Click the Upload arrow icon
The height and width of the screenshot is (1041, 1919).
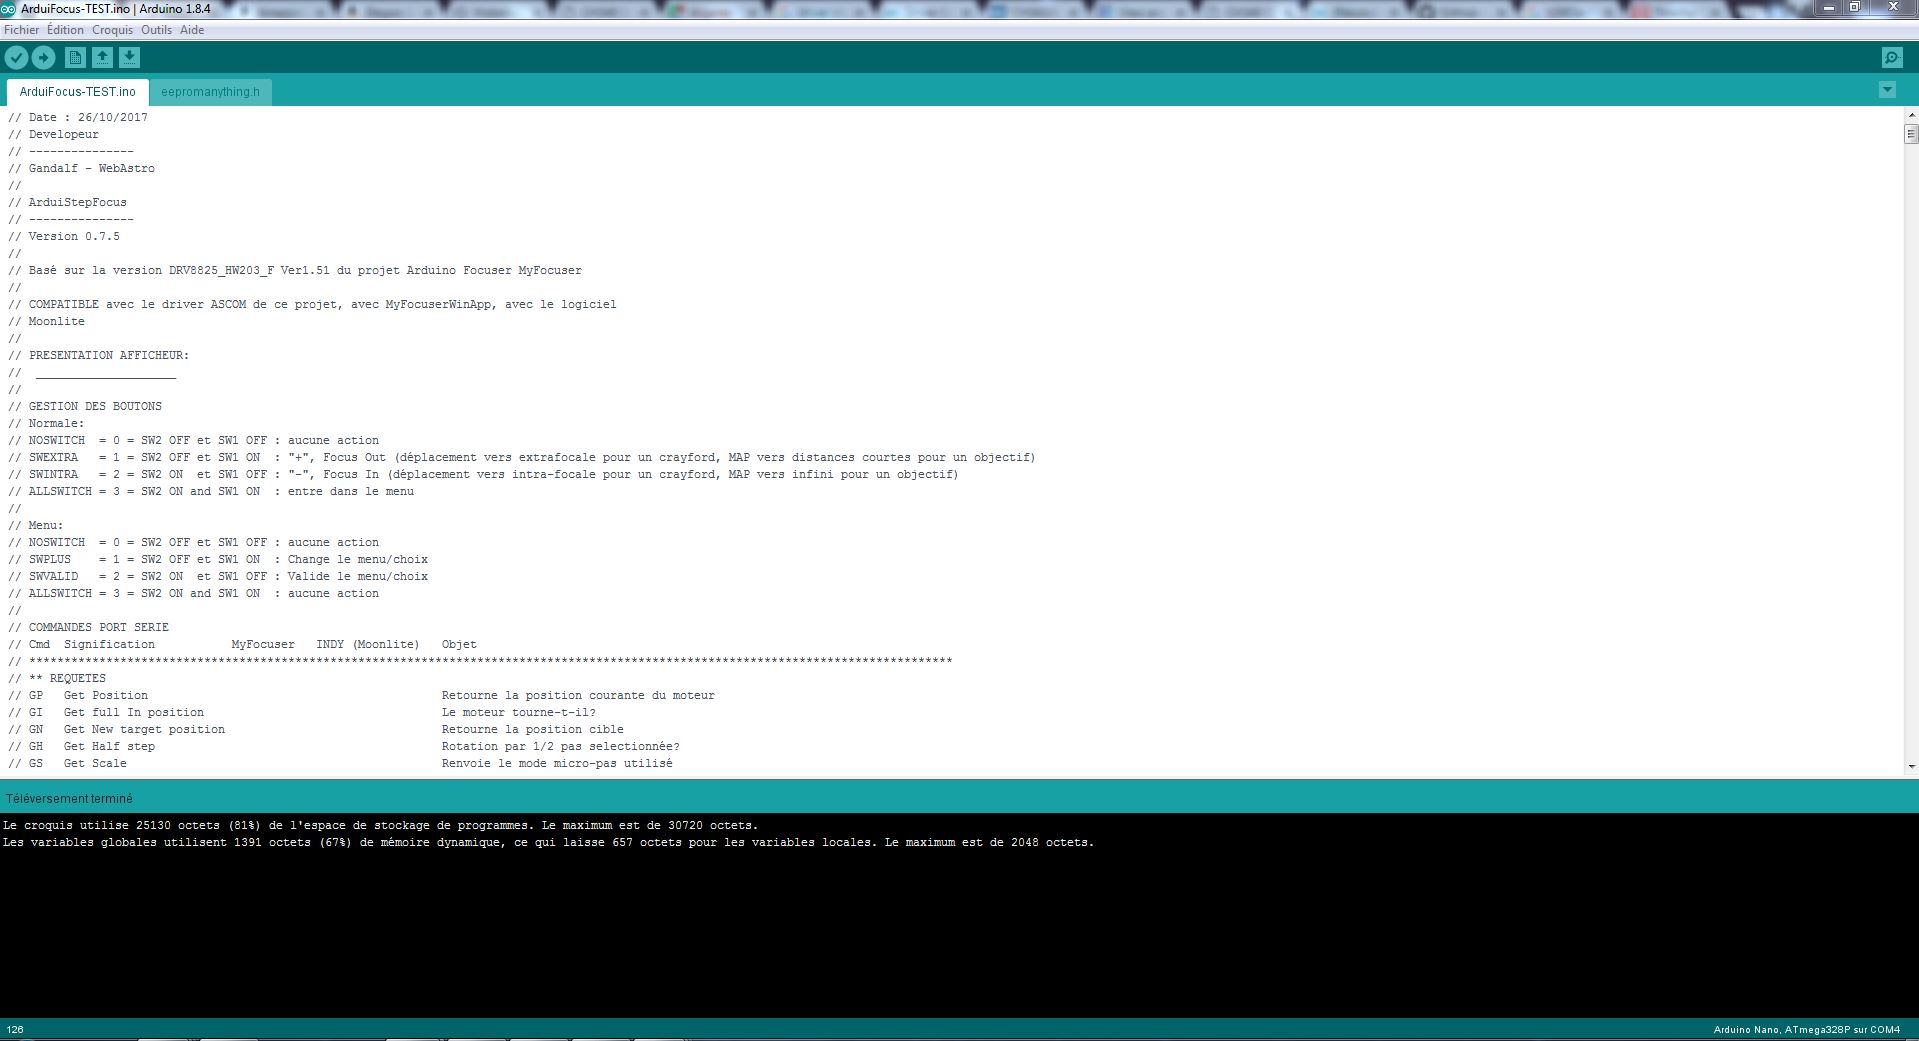point(44,58)
